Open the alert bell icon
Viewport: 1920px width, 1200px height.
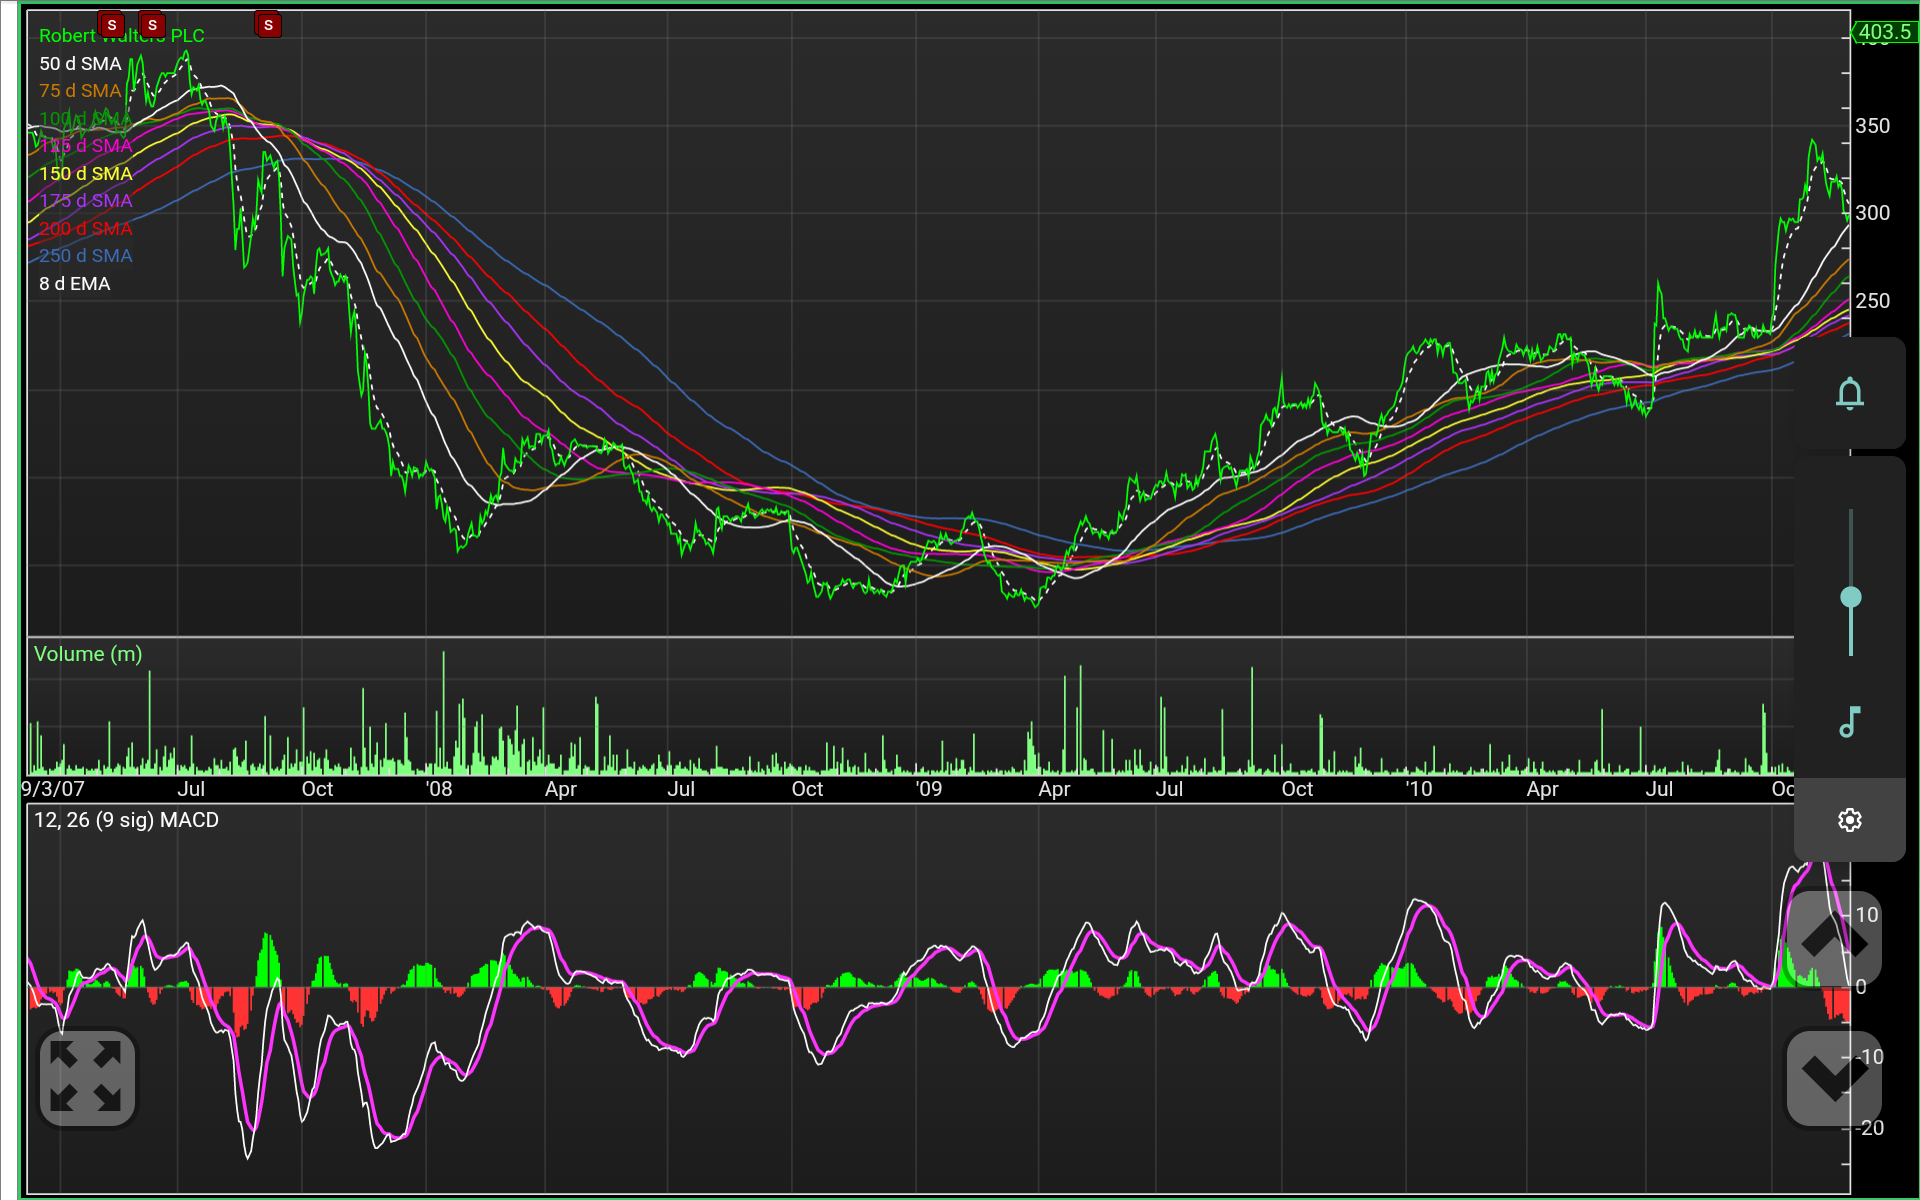pos(1849,393)
